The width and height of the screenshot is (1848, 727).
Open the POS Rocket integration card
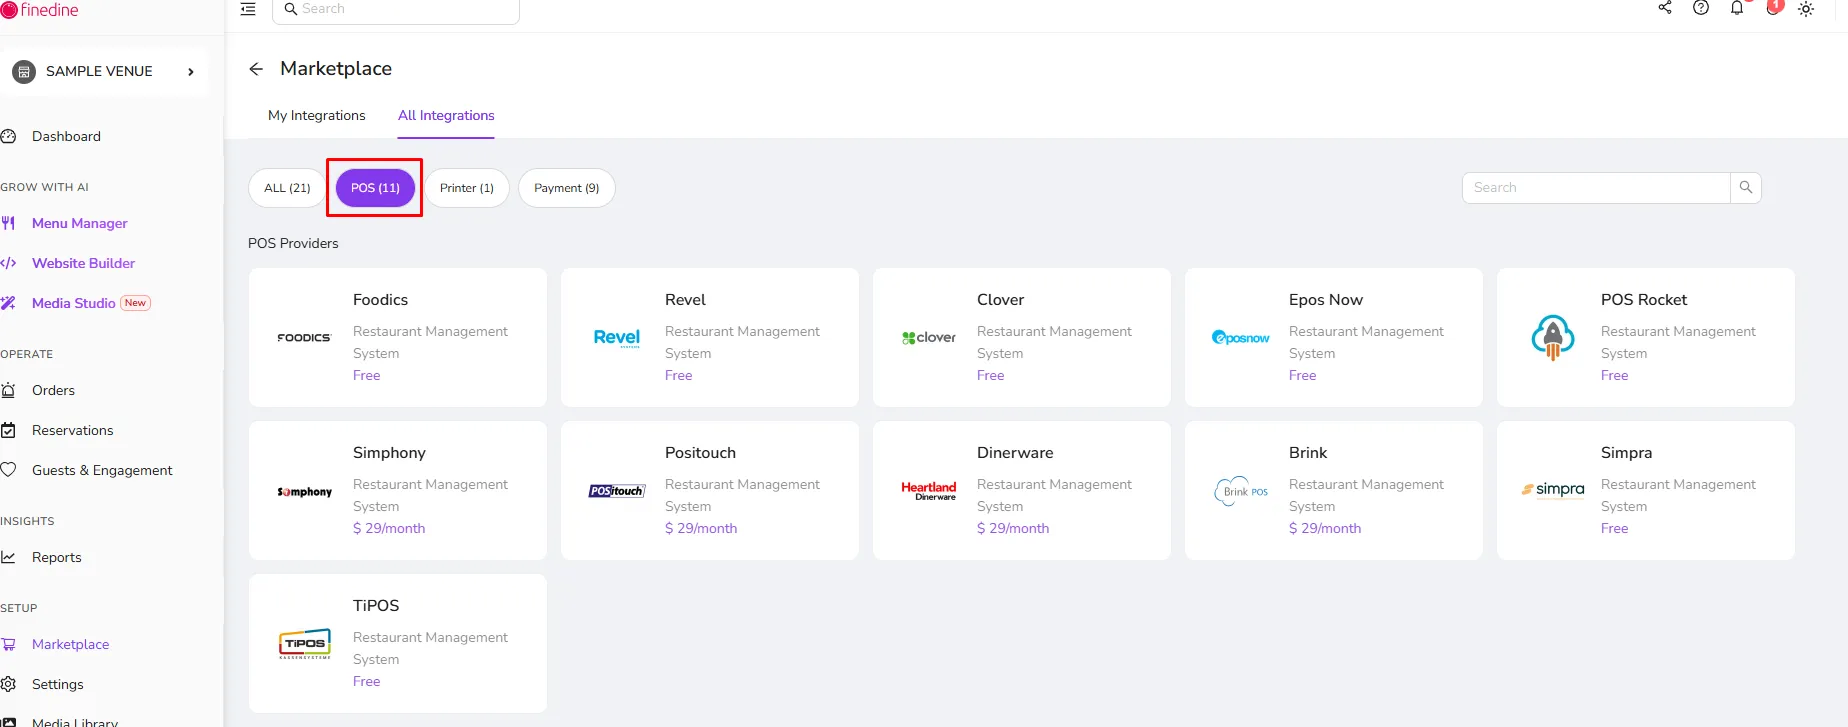1646,337
